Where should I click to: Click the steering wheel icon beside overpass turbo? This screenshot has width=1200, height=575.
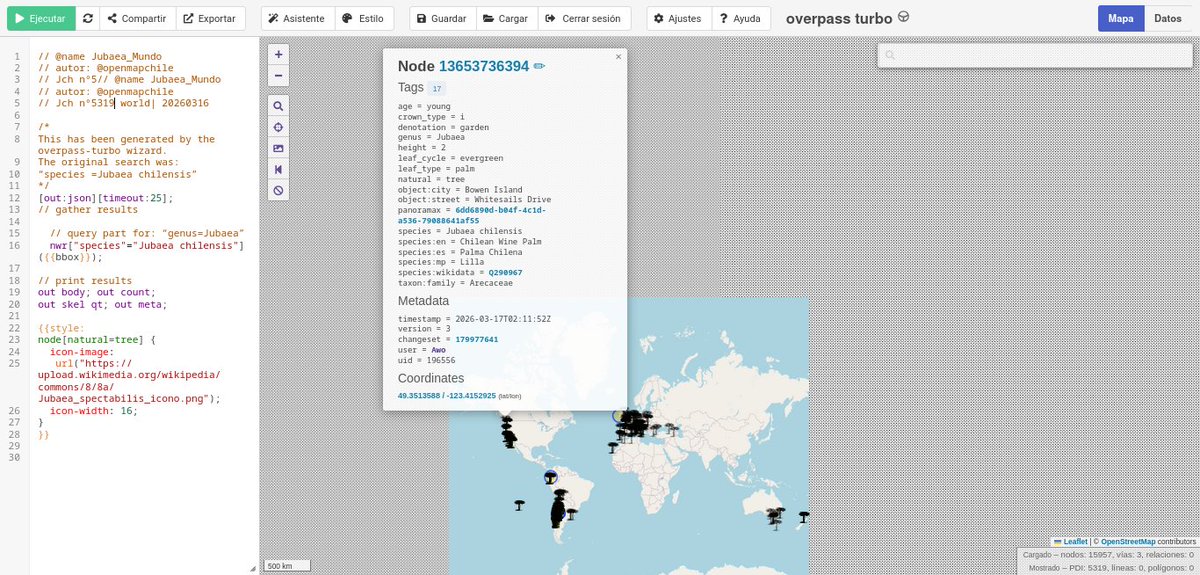click(x=904, y=17)
